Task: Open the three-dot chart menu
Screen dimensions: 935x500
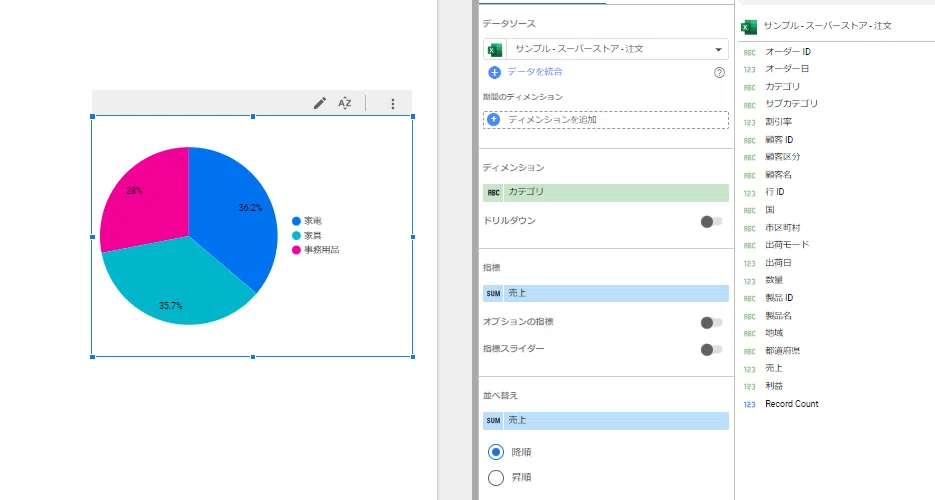Action: [x=392, y=104]
